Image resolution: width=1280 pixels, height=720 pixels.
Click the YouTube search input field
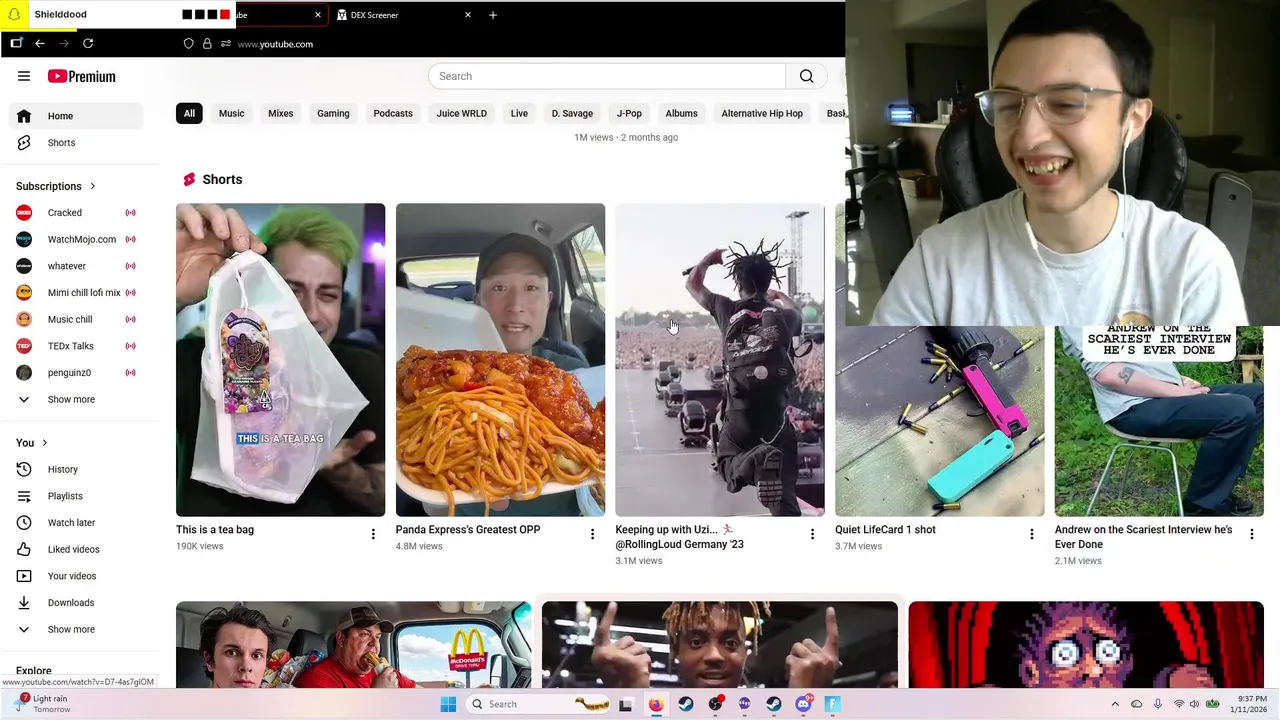click(x=607, y=76)
